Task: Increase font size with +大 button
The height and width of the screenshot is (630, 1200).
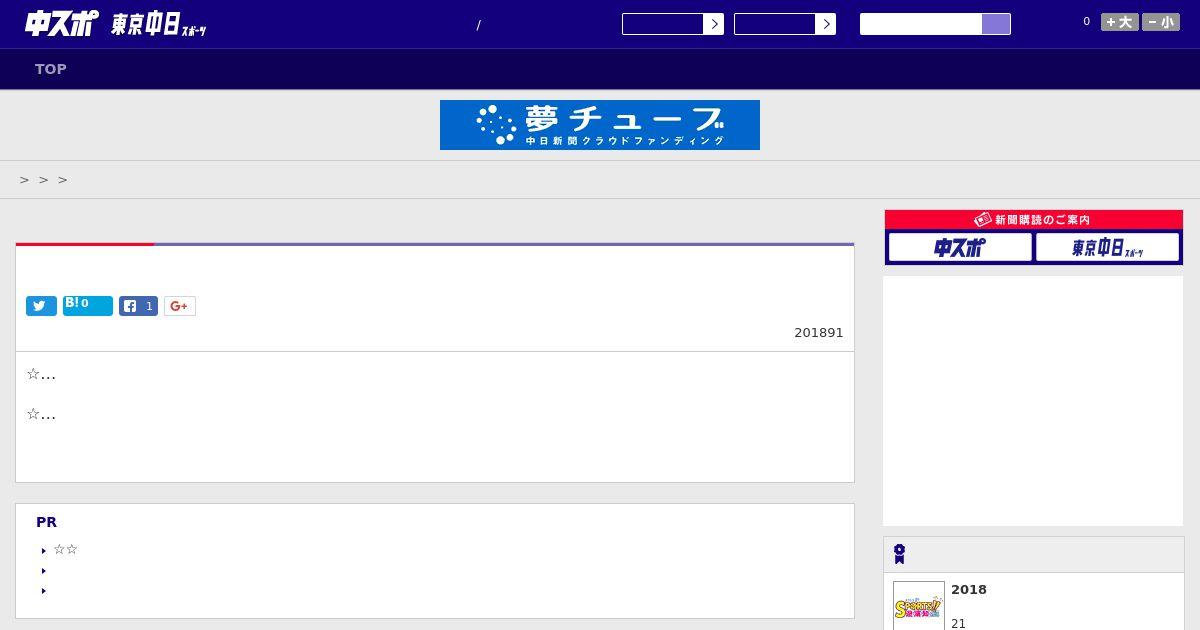Action: pos(1119,22)
